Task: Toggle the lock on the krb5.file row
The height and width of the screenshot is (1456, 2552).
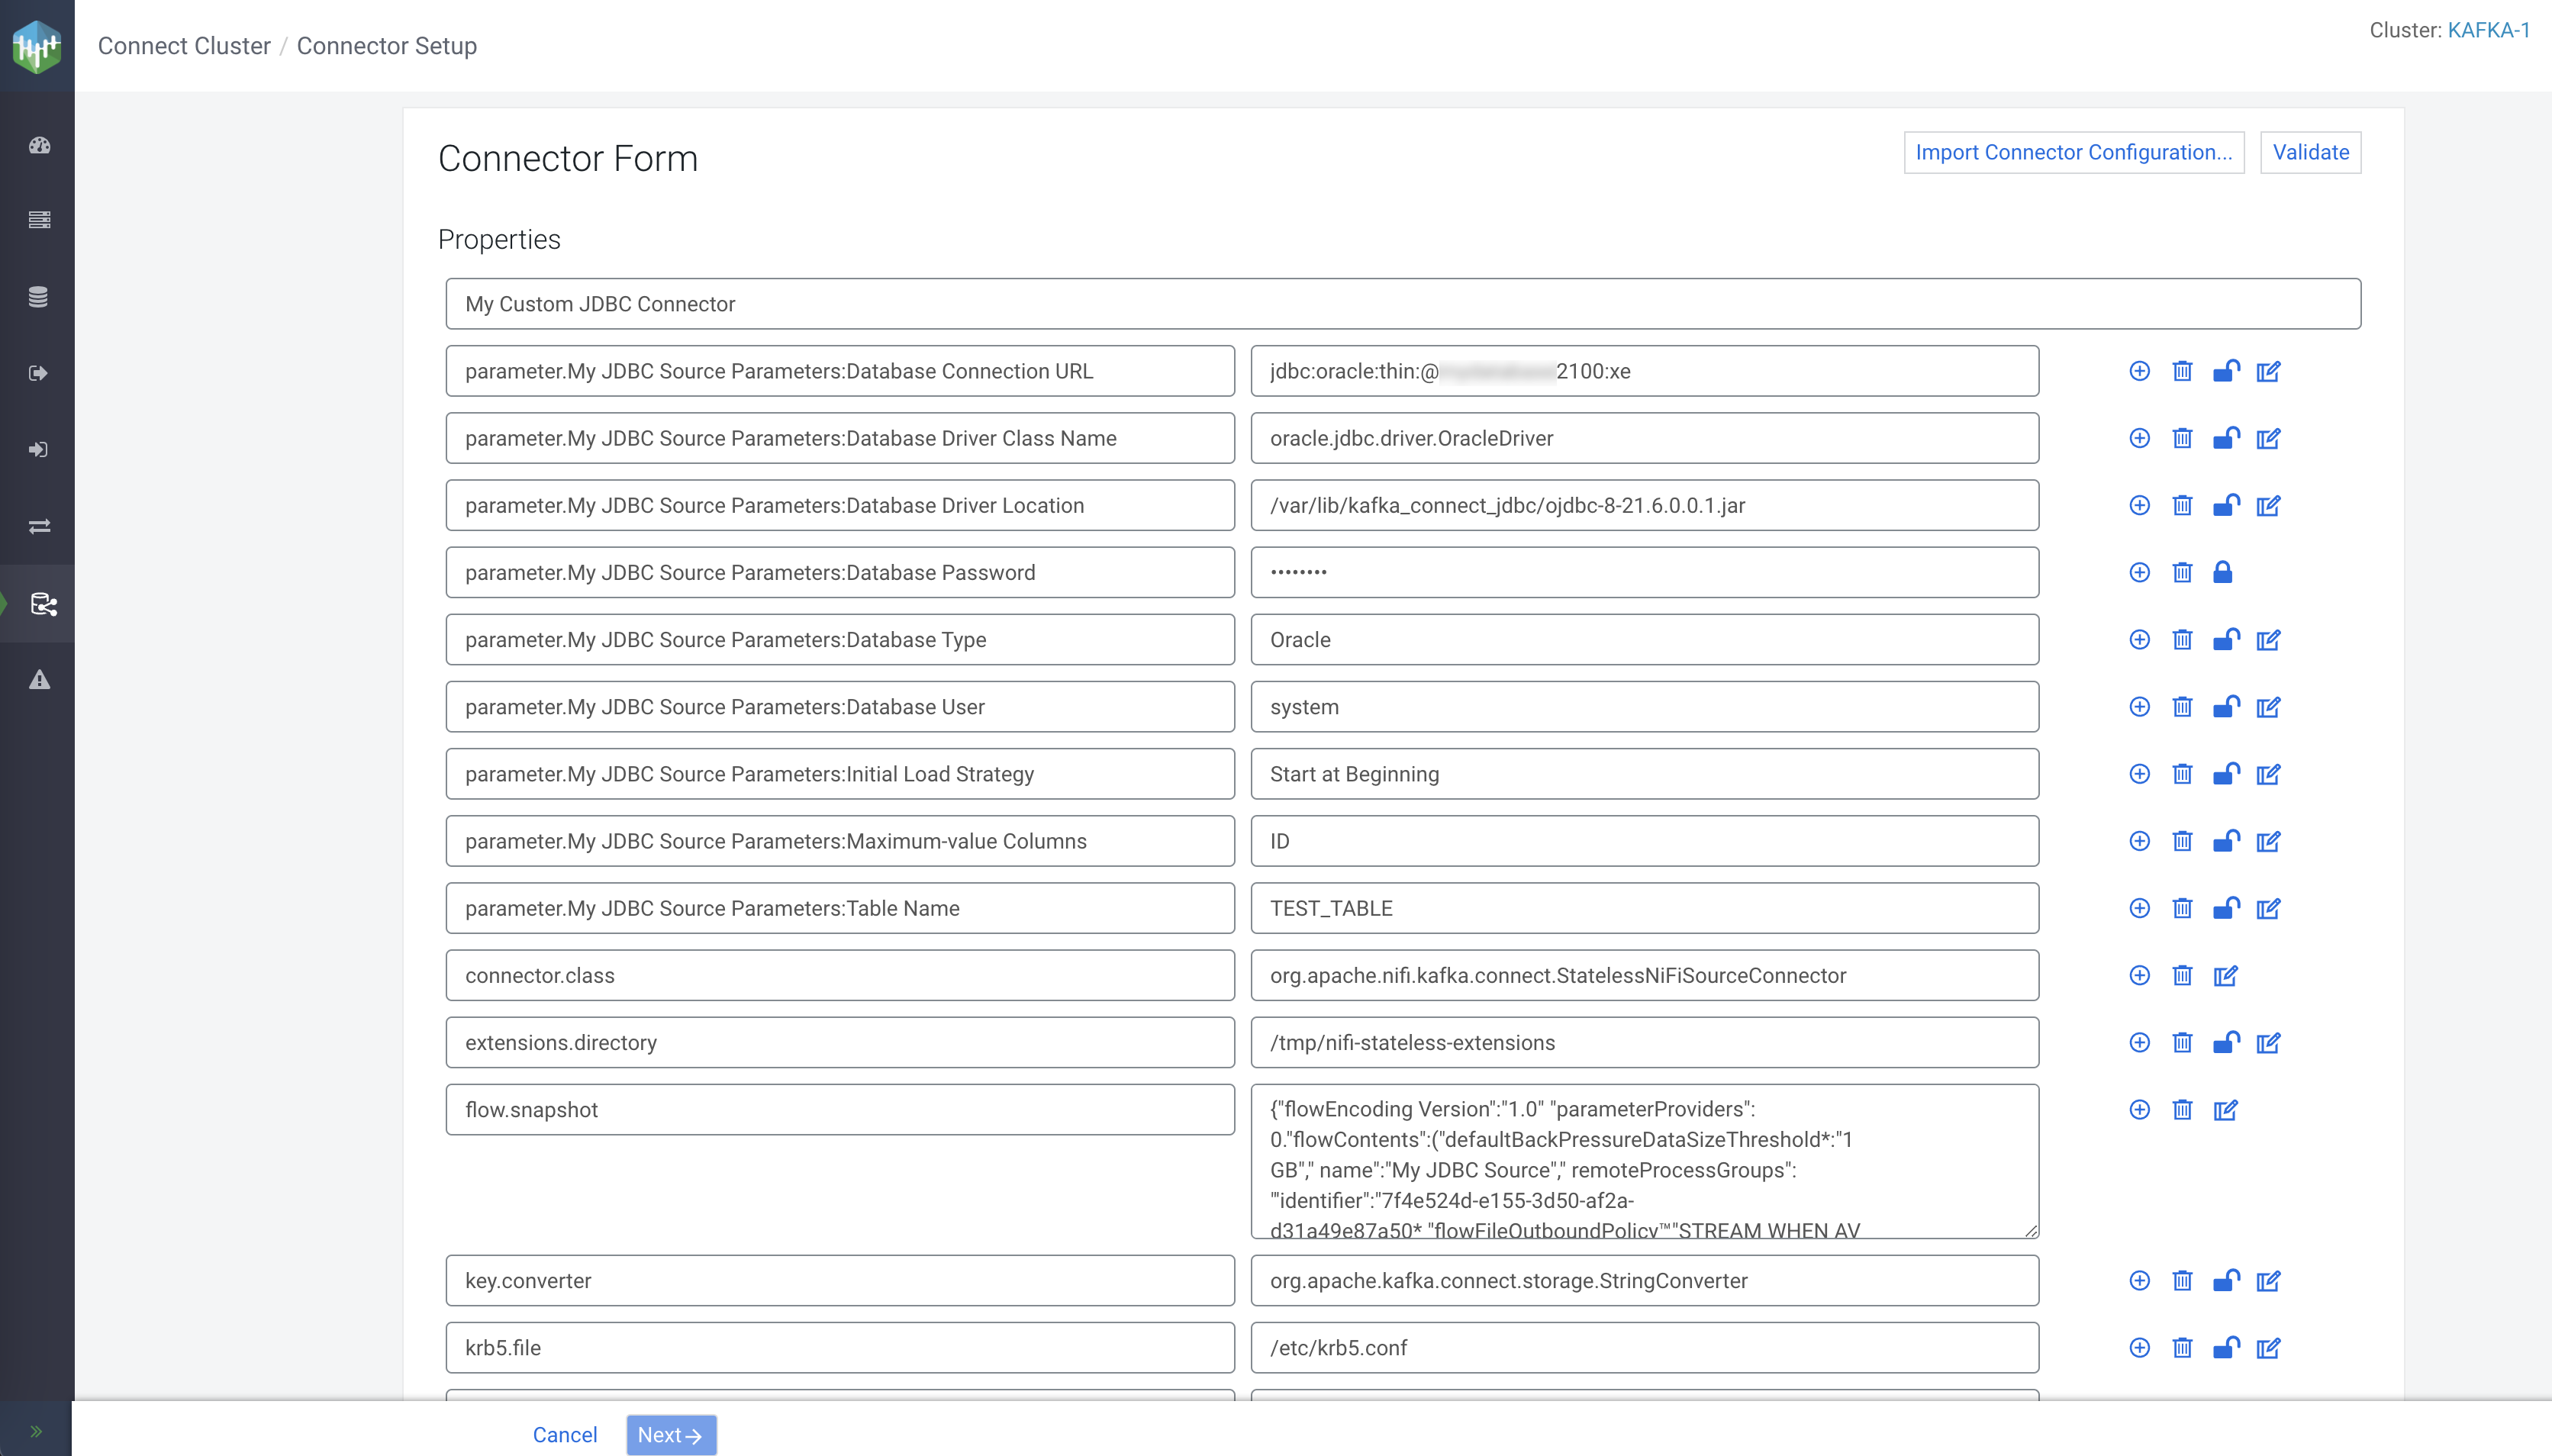Action: (2225, 1348)
